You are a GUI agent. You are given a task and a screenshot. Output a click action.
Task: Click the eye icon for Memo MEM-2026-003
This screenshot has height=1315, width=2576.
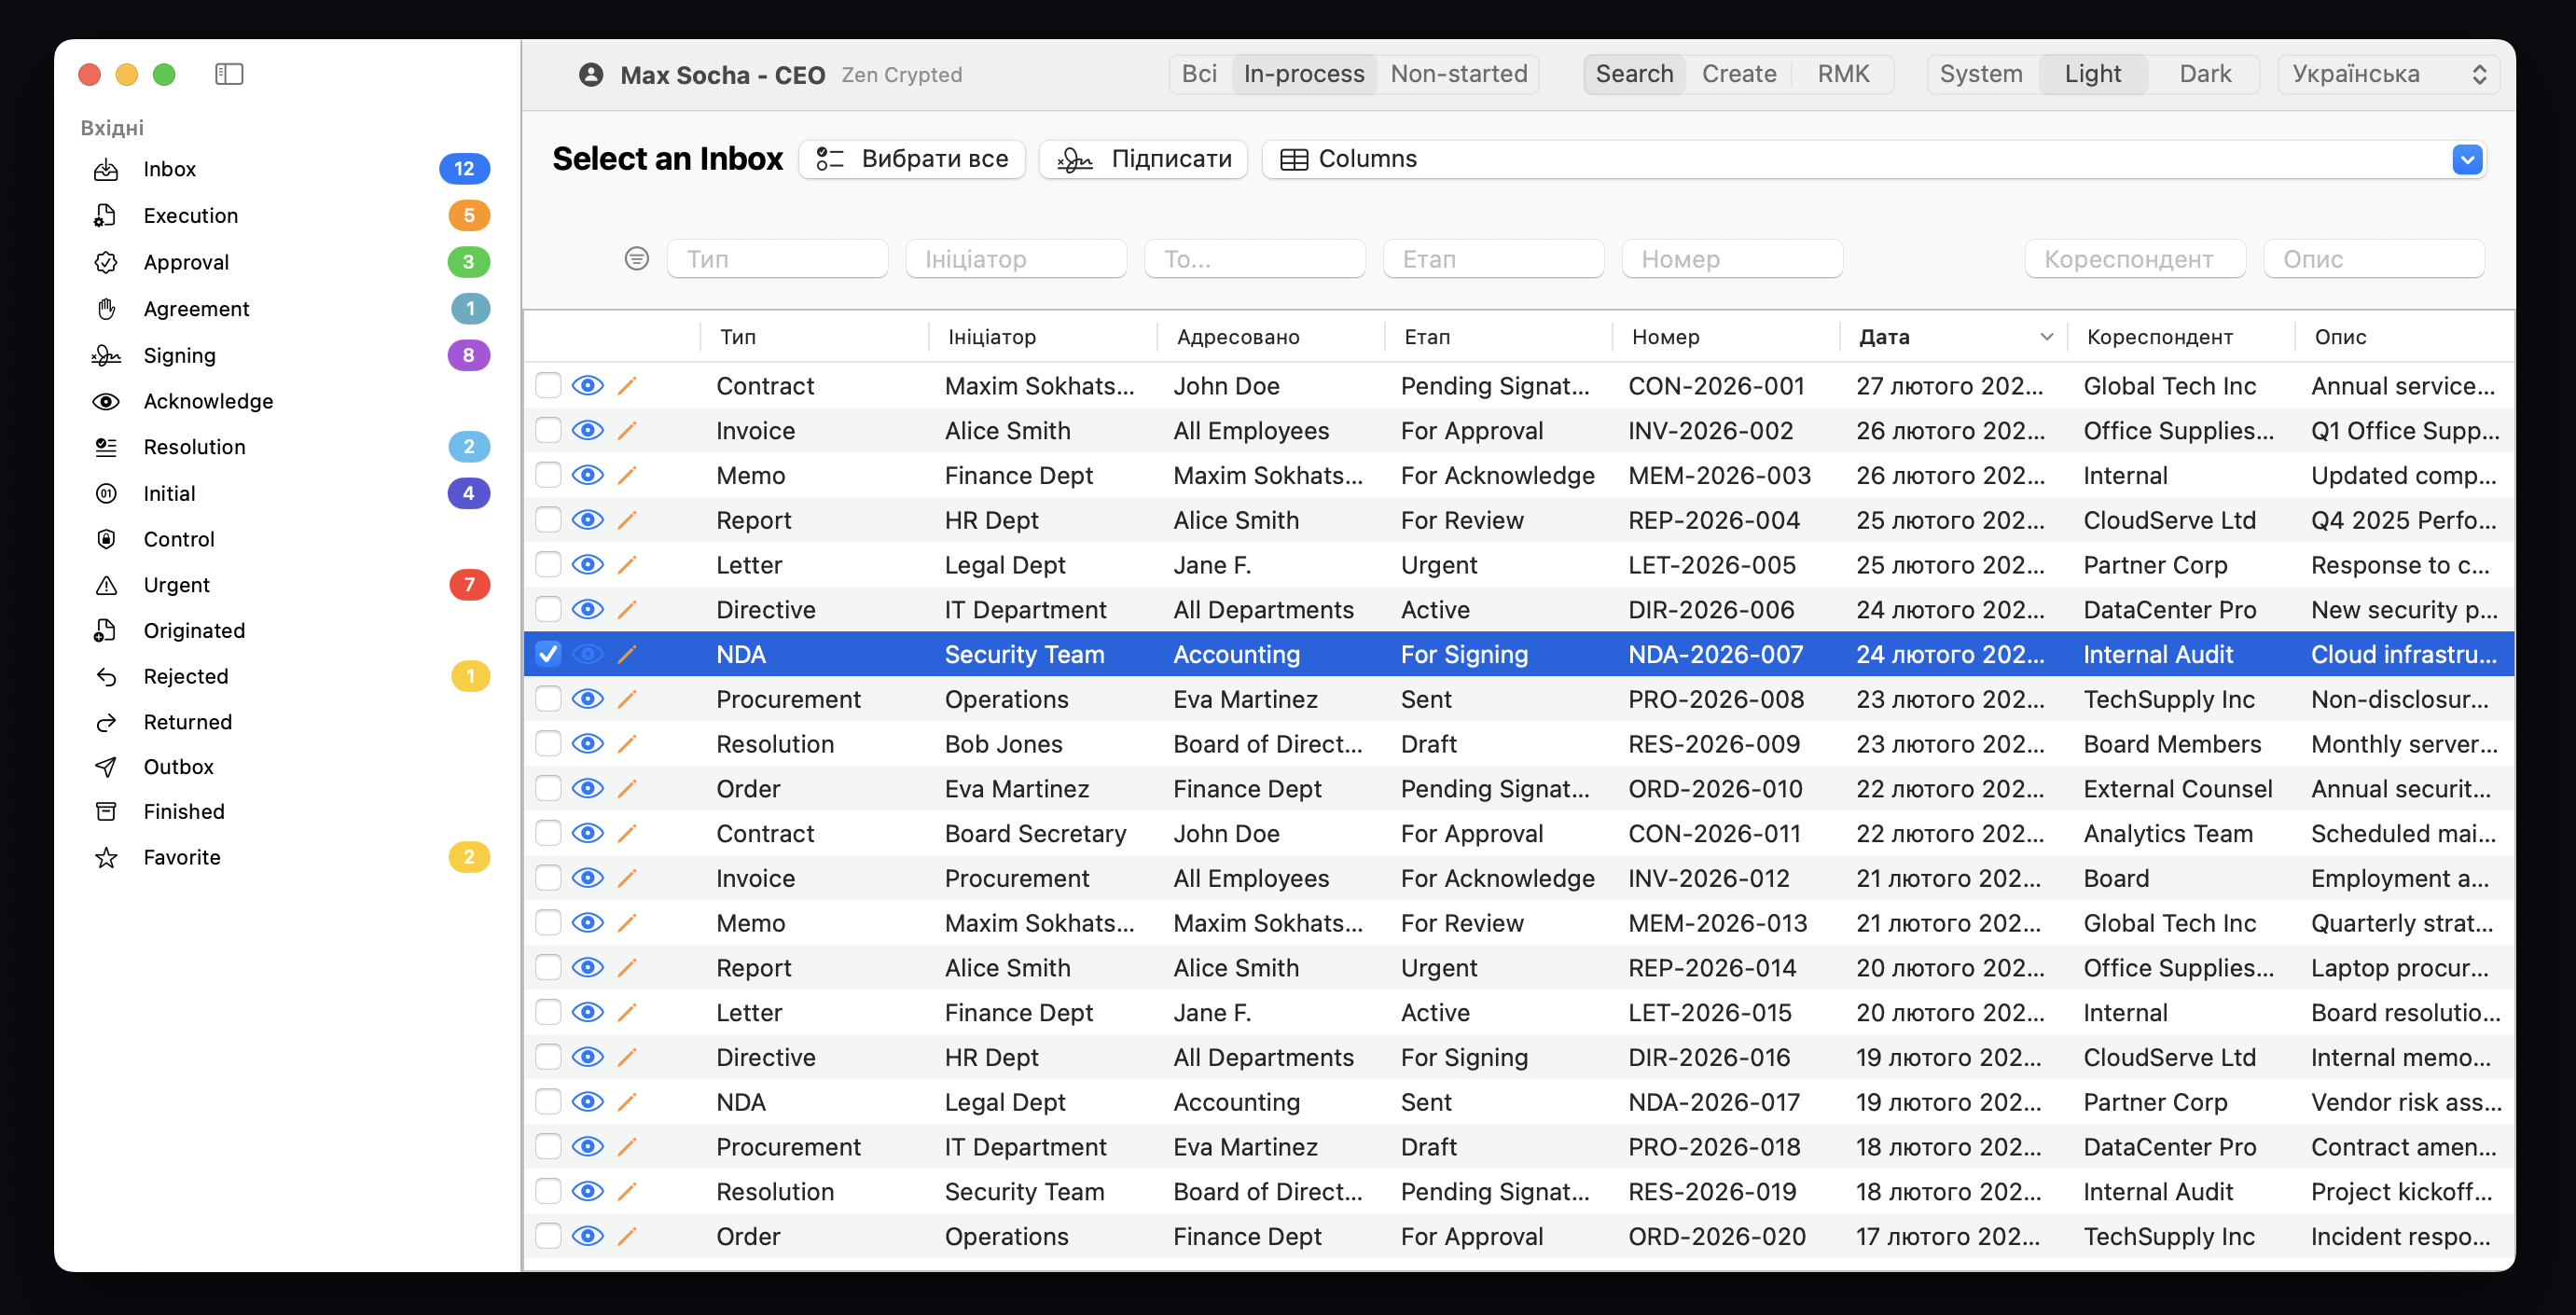[x=588, y=475]
